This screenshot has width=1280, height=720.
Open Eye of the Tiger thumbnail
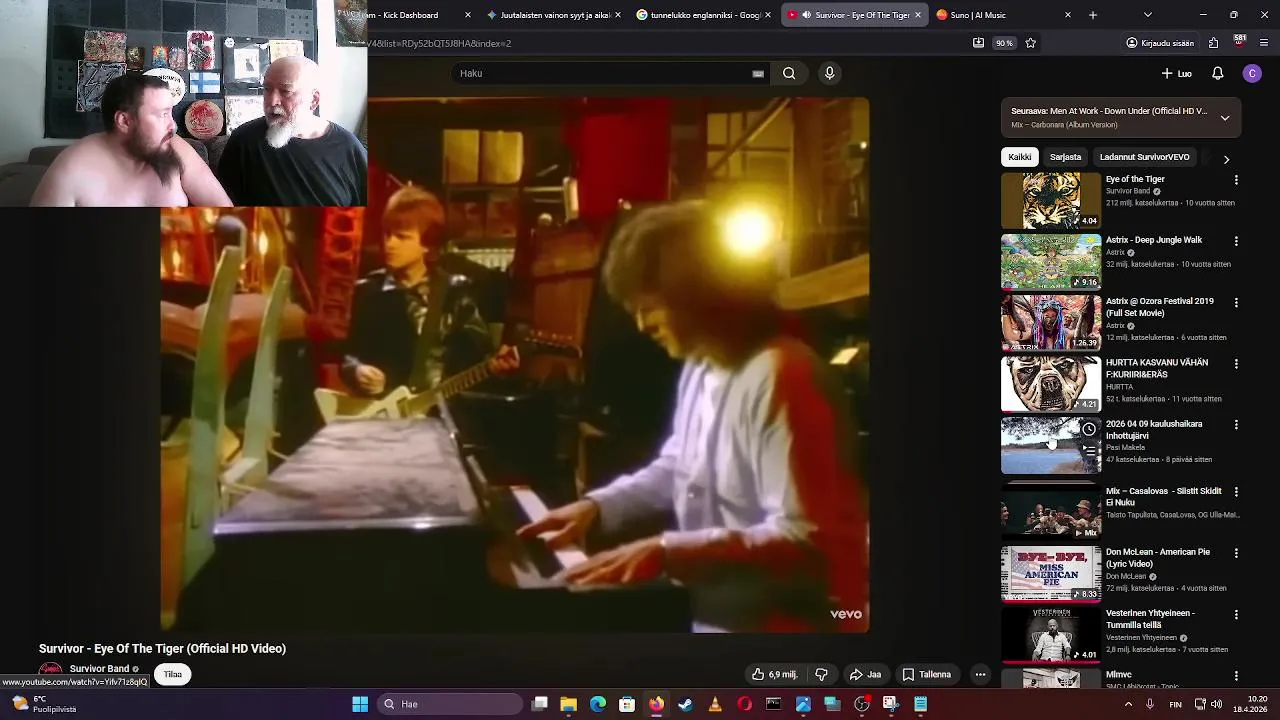(1051, 200)
